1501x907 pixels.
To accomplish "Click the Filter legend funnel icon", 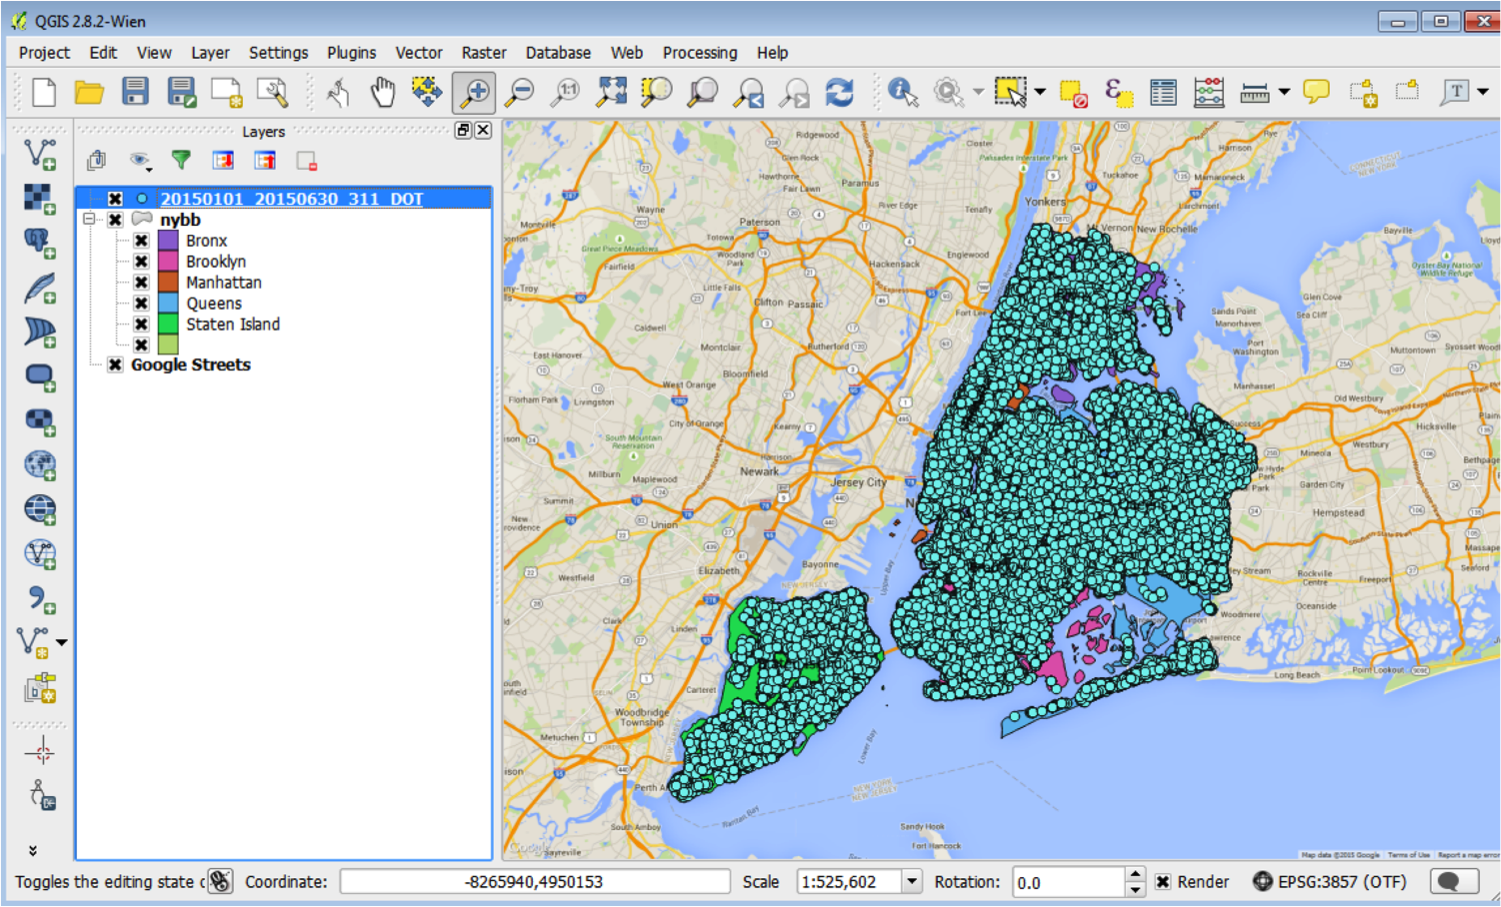I will (181, 160).
